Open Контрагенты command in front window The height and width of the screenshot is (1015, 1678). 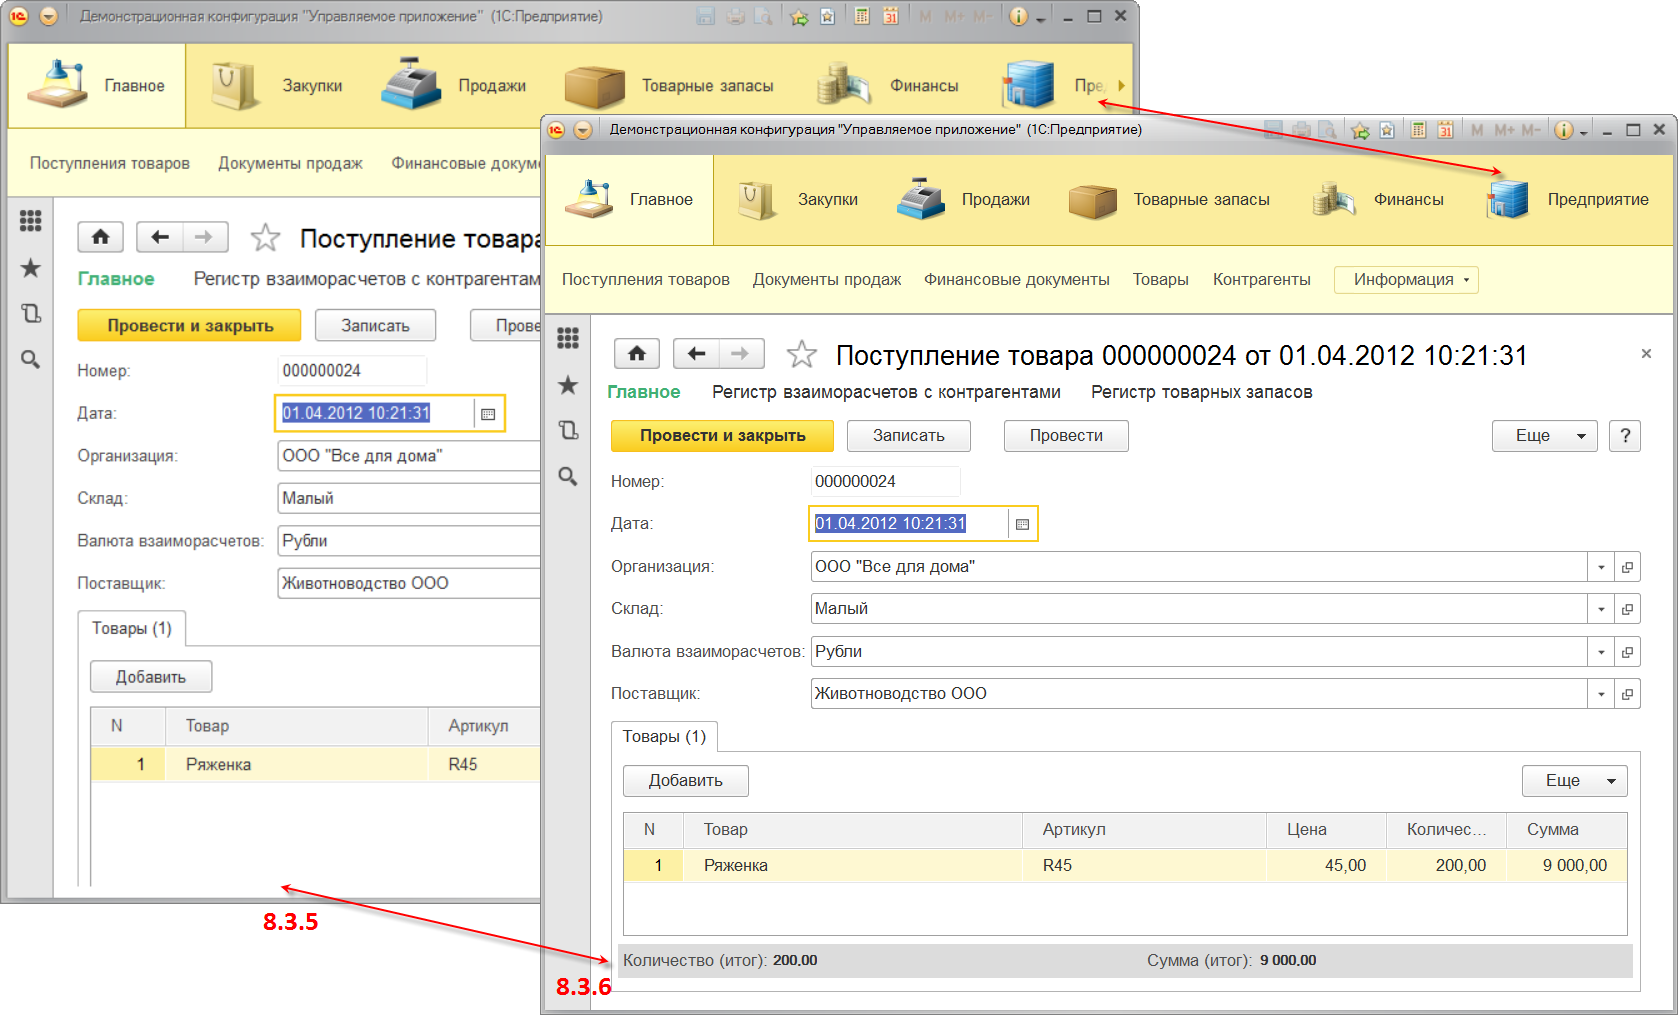coord(1262,280)
